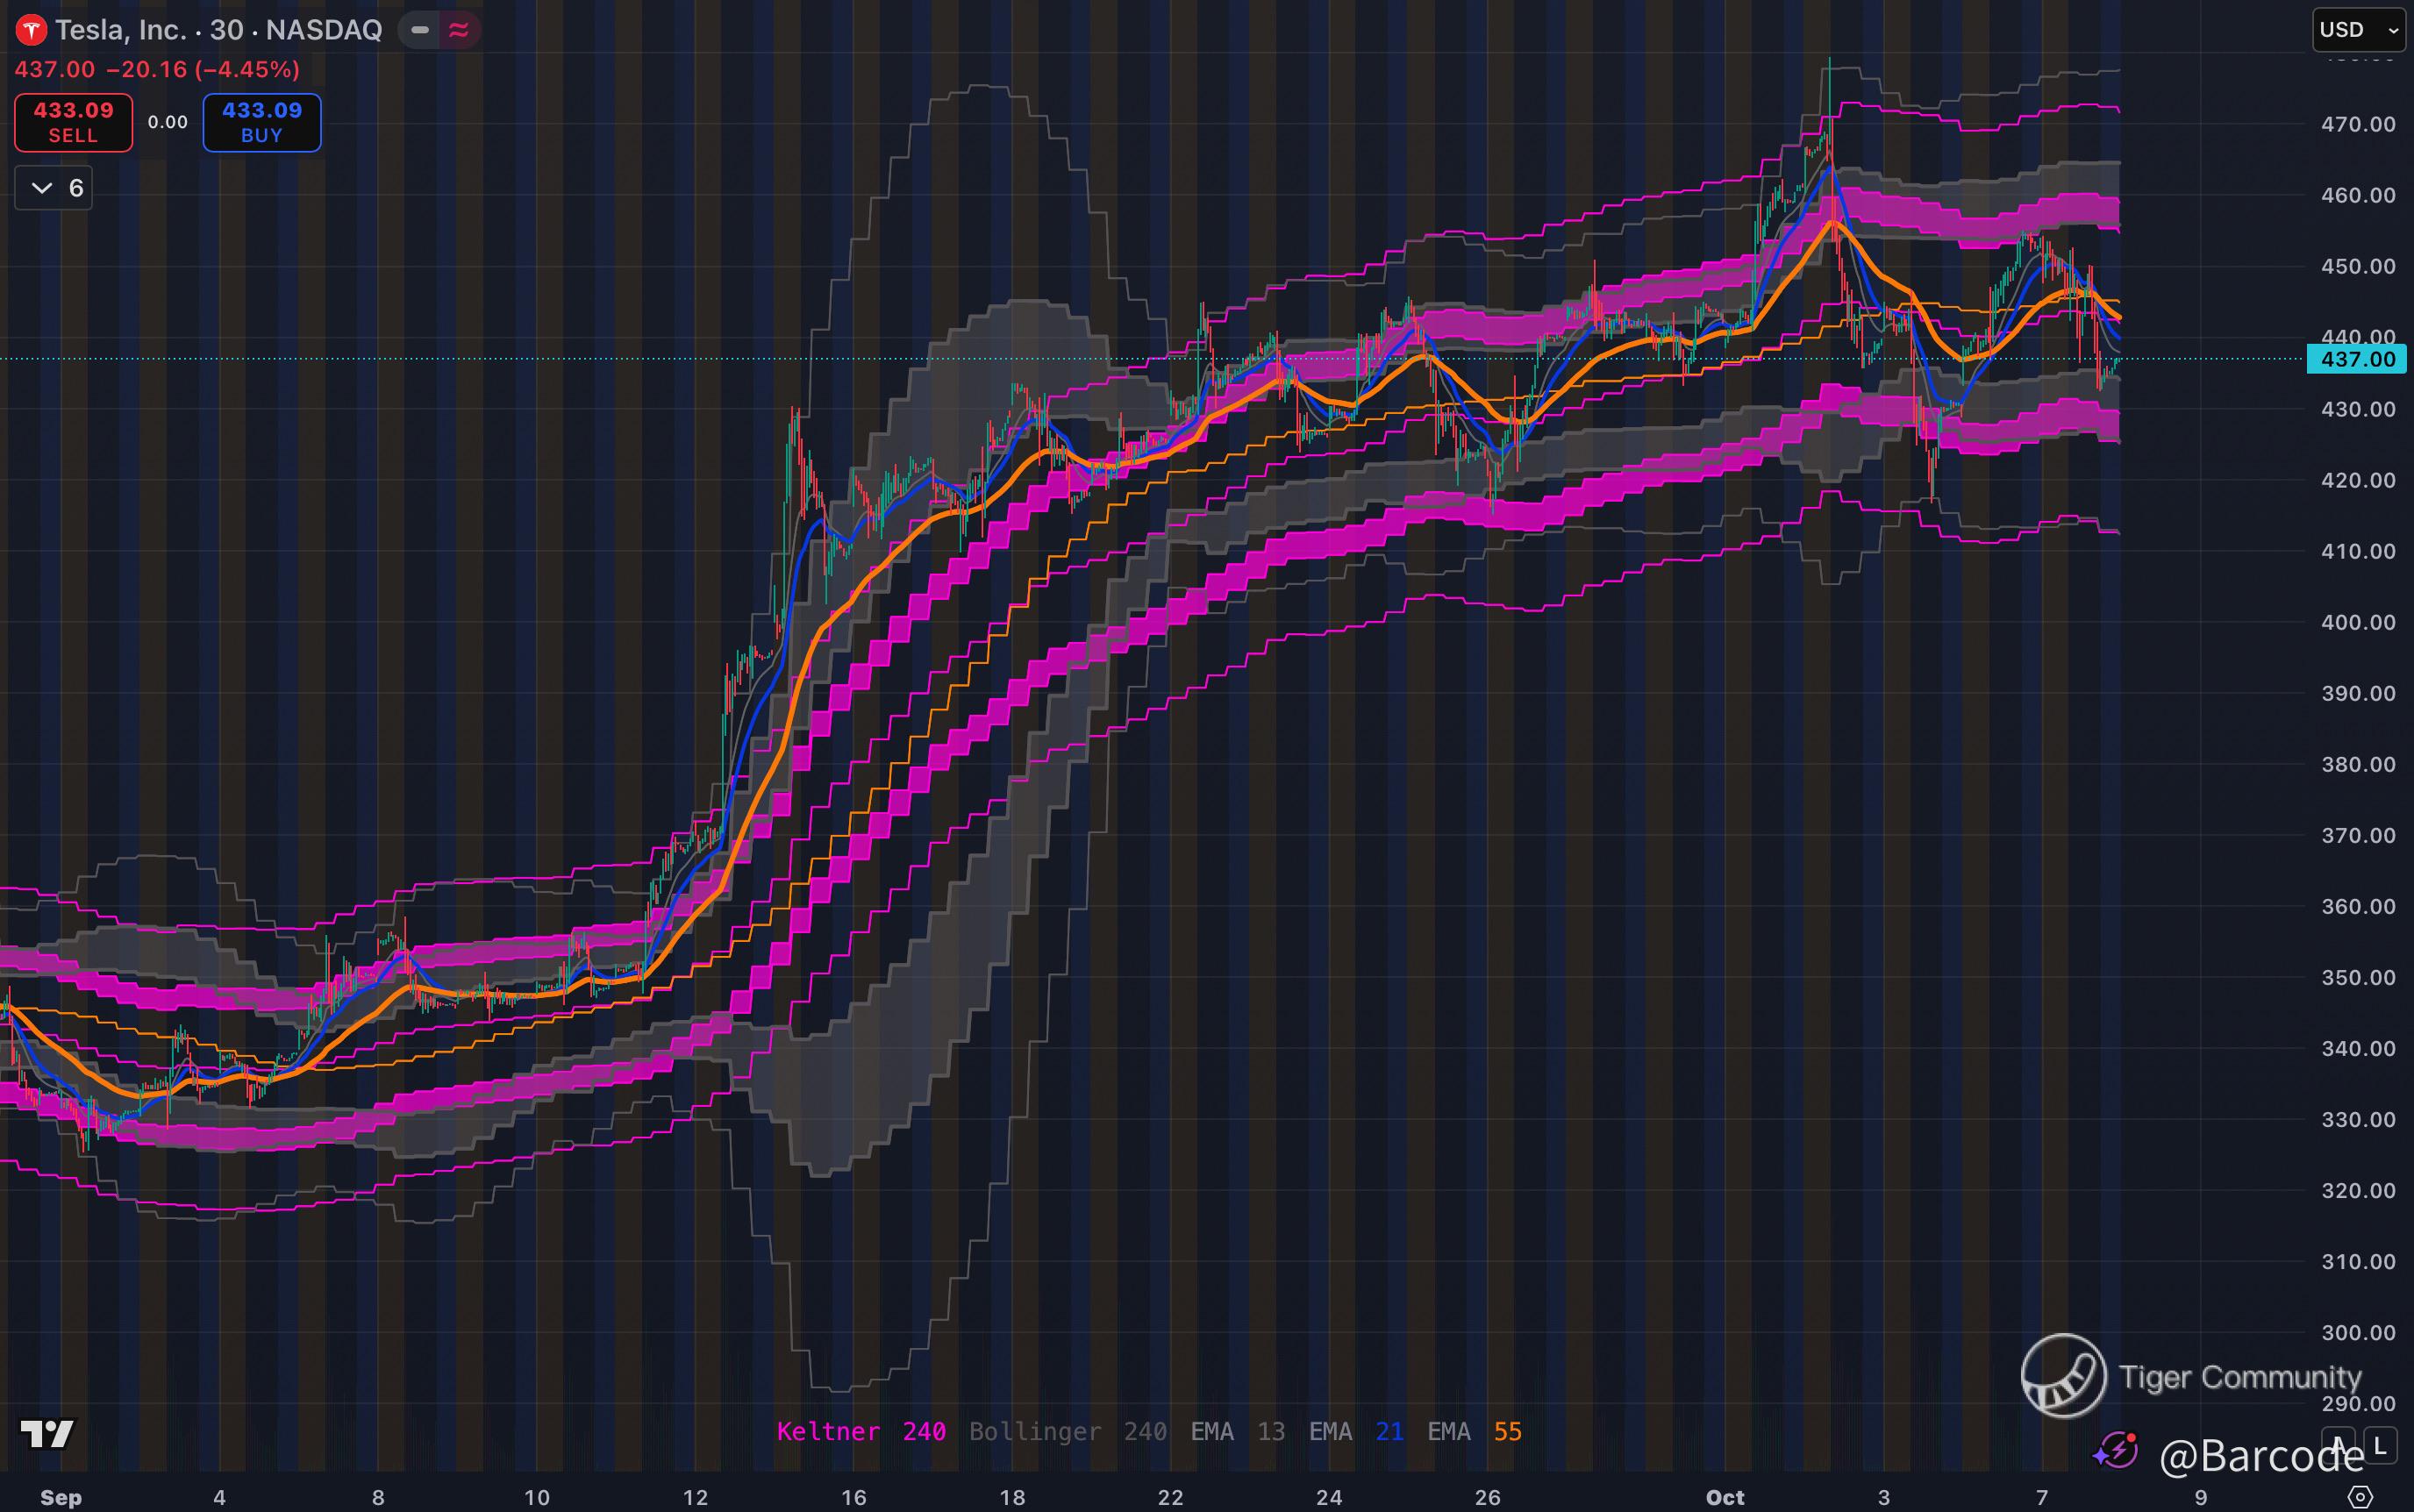Click the EMA 21 blue label
Viewport: 2414px width, 1512px height.
pyautogui.click(x=1355, y=1431)
